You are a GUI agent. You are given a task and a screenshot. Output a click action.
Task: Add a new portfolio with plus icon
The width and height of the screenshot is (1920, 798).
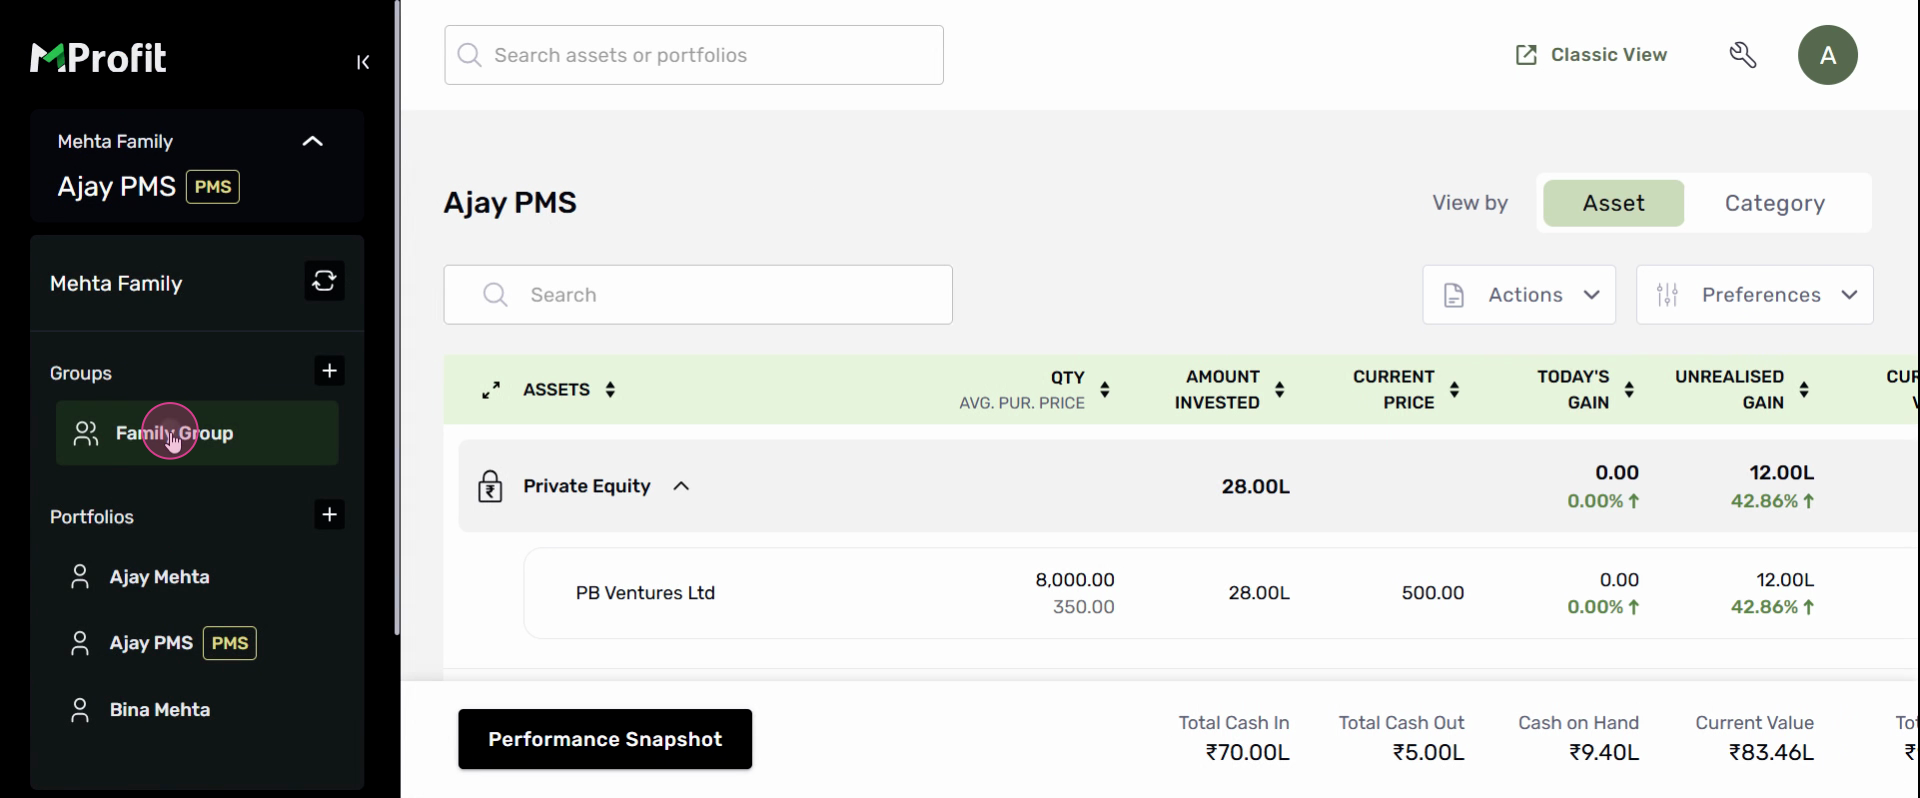329,515
